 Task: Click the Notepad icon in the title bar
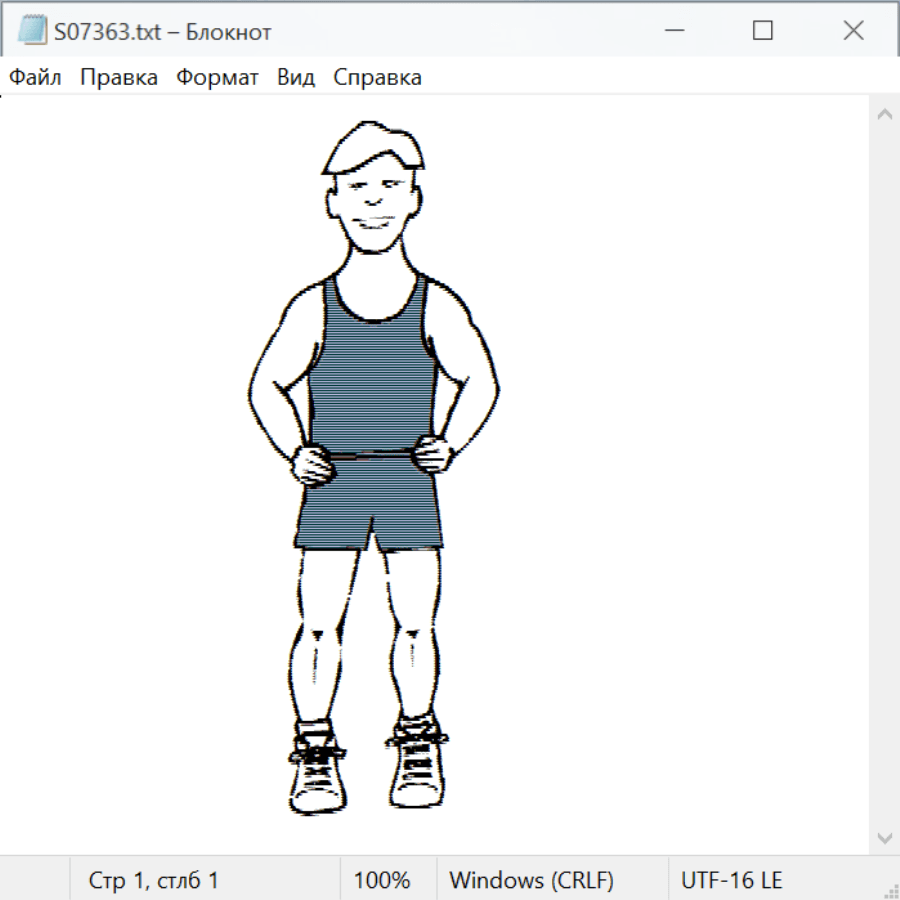32,31
